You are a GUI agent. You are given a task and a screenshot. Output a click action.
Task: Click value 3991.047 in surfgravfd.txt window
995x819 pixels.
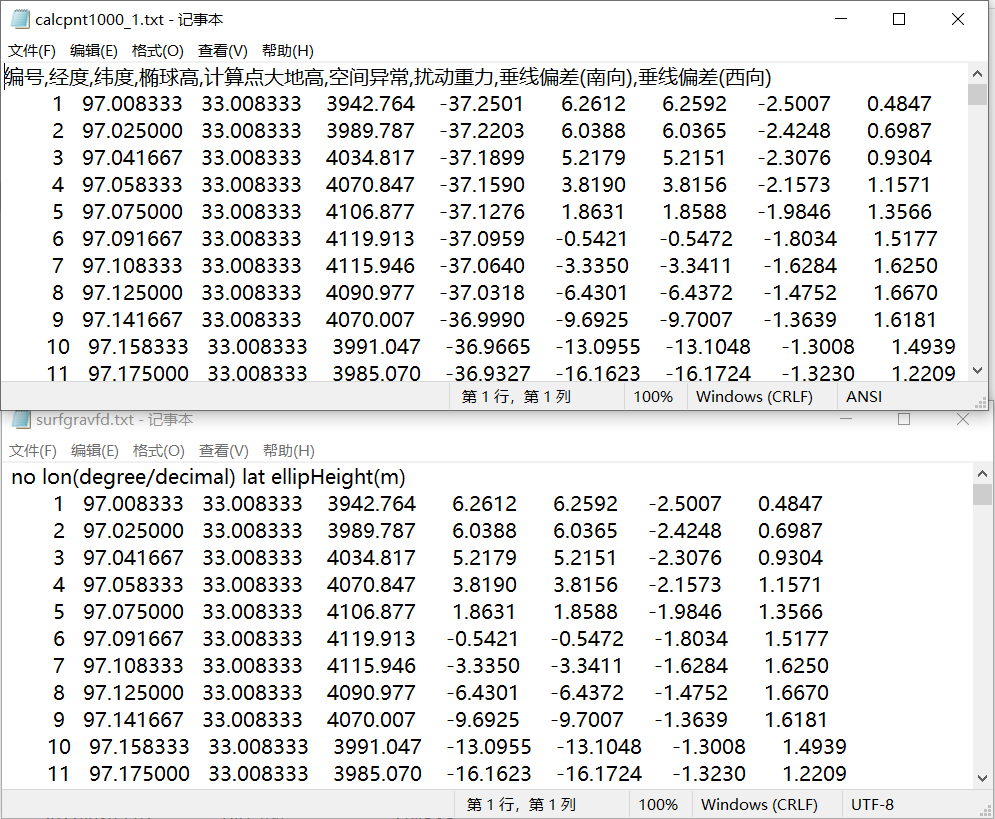click(378, 747)
